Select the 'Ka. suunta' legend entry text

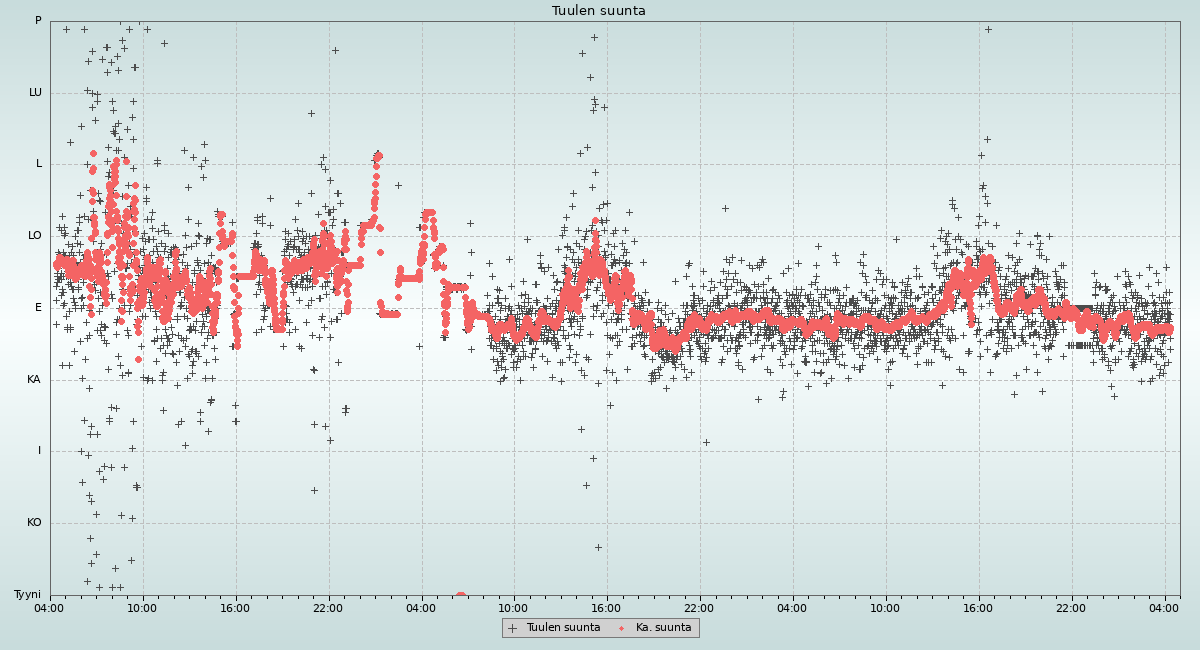[663, 628]
